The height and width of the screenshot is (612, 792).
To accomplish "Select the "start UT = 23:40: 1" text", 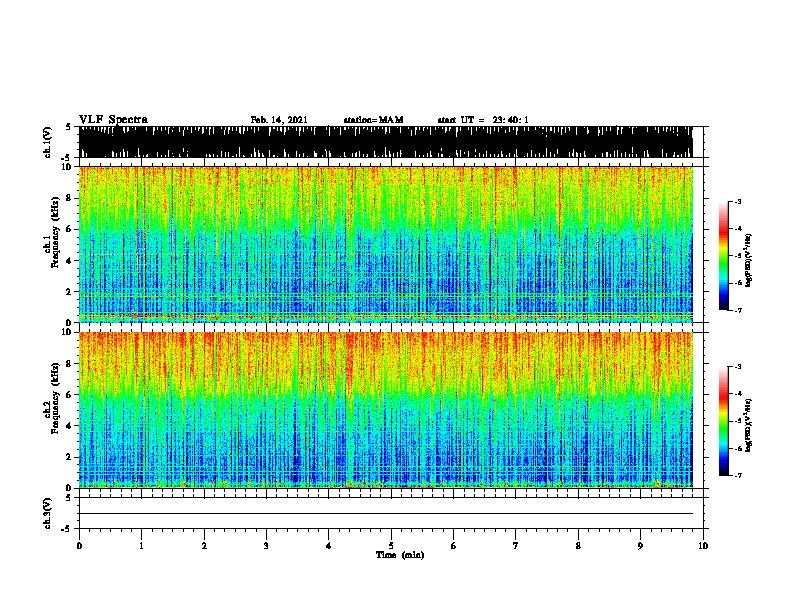I will point(483,120).
